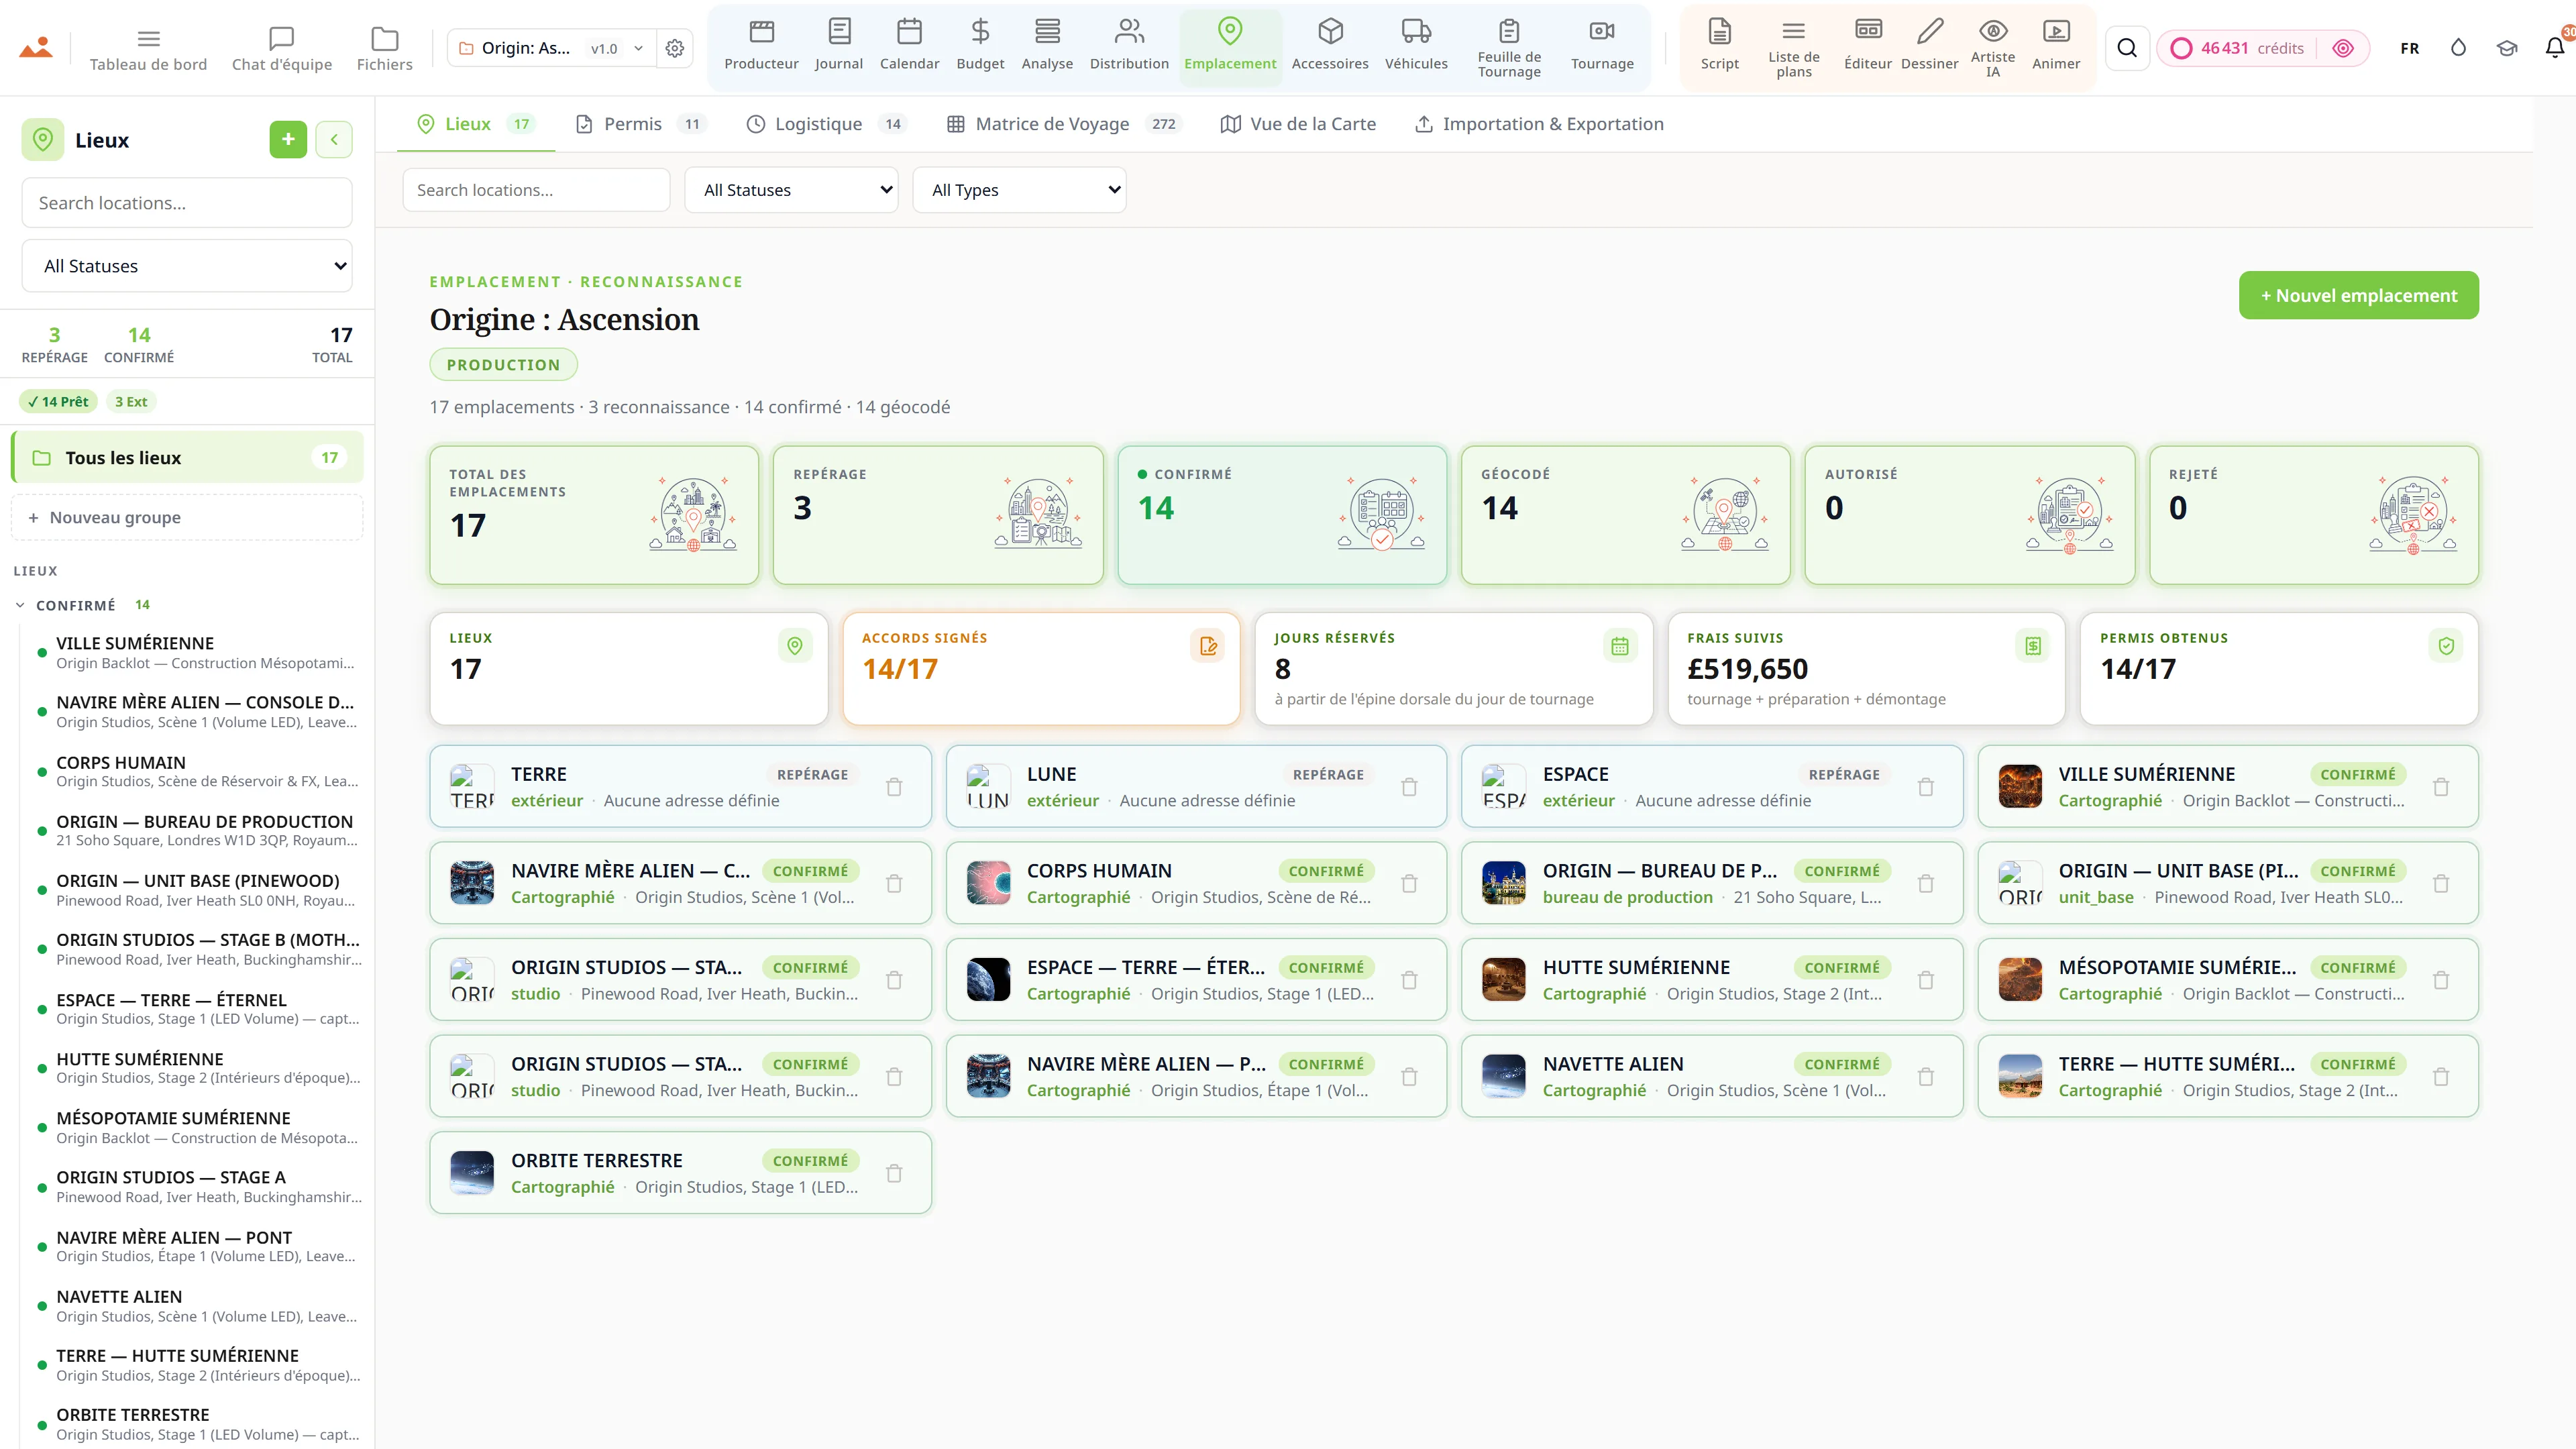Open VILLE SUMÉRIENNE card thumbnail
The width and height of the screenshot is (2576, 1449).
pos(2019,786)
